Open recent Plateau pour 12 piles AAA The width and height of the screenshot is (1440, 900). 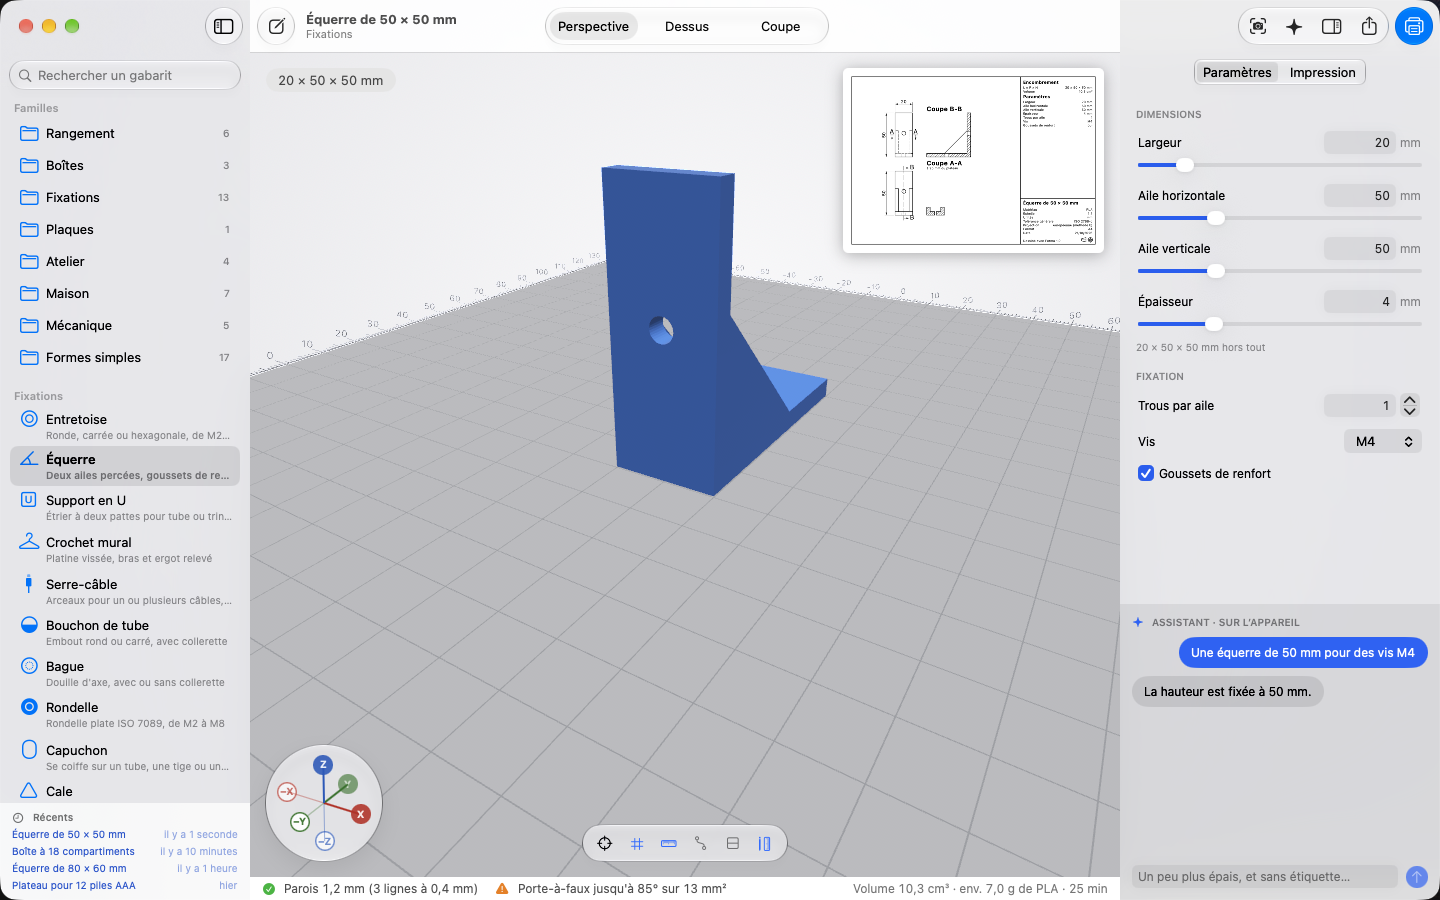point(125,885)
